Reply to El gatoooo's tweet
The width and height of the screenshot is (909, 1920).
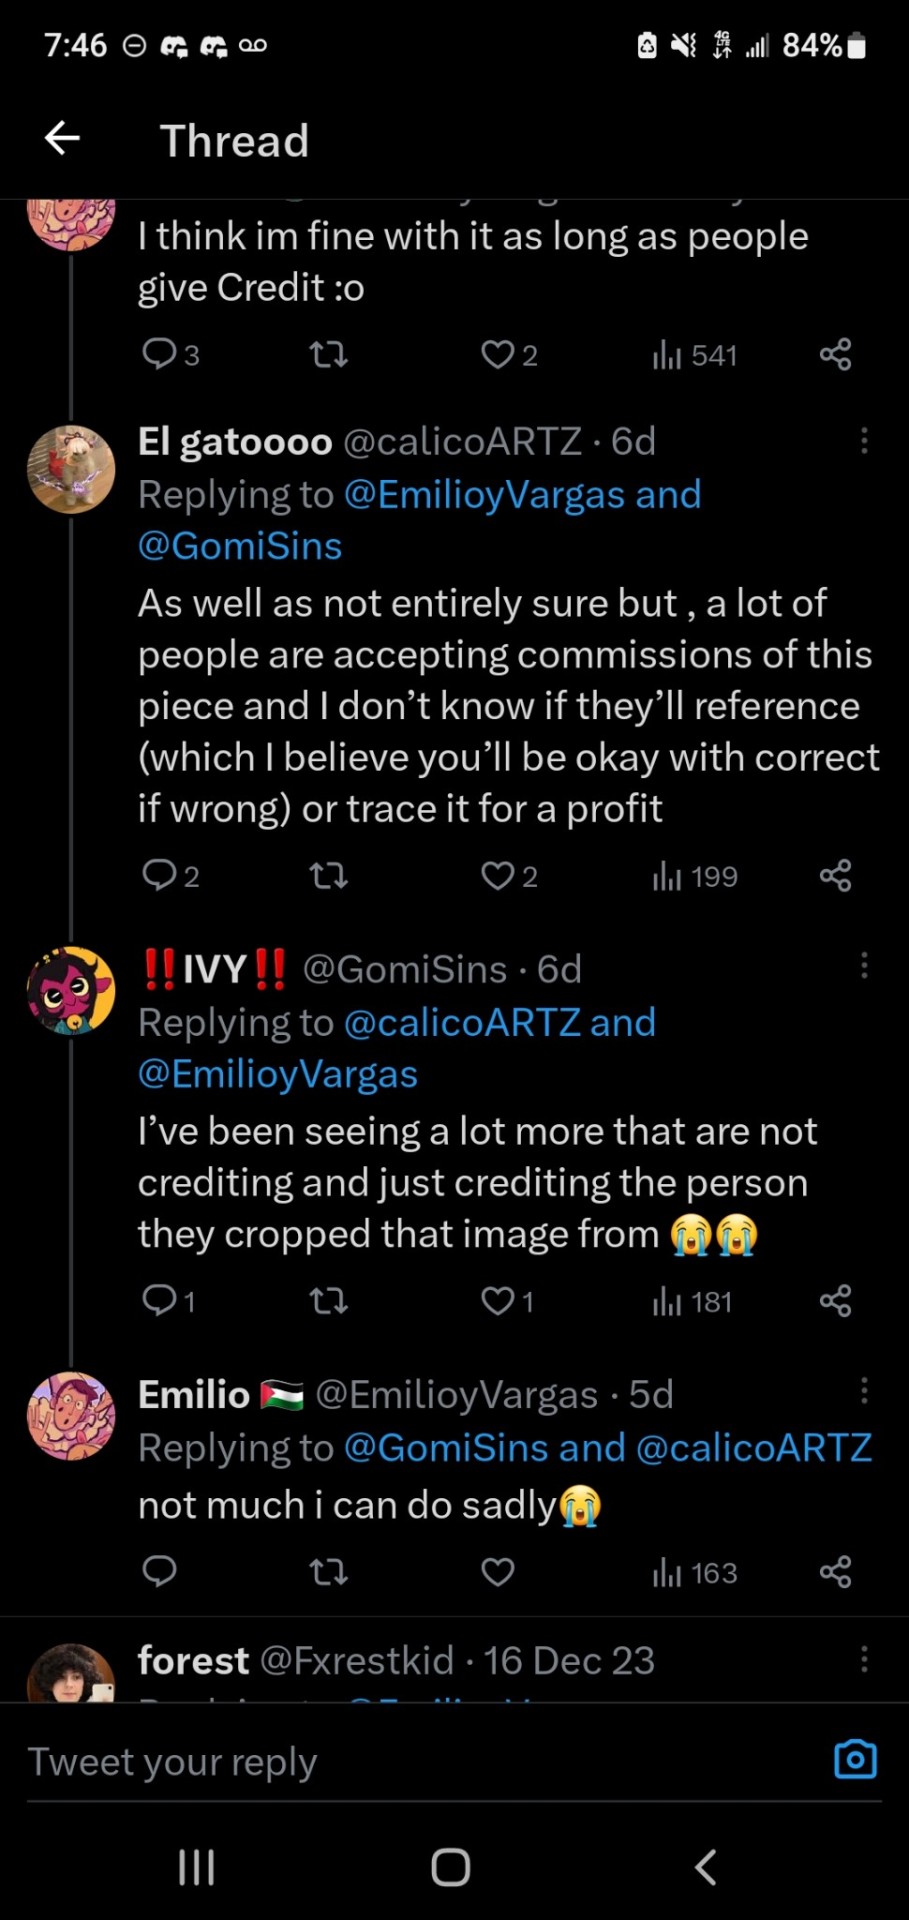(160, 876)
